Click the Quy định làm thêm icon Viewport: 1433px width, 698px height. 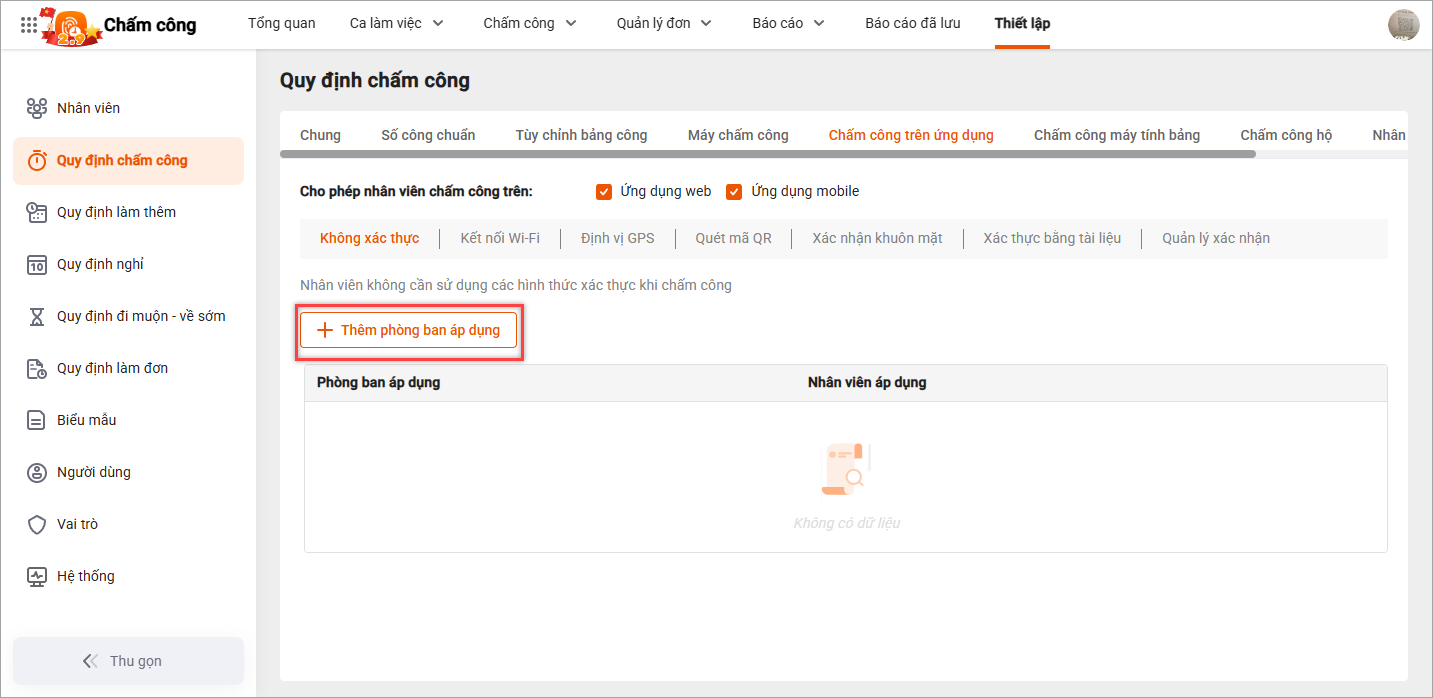(x=37, y=212)
